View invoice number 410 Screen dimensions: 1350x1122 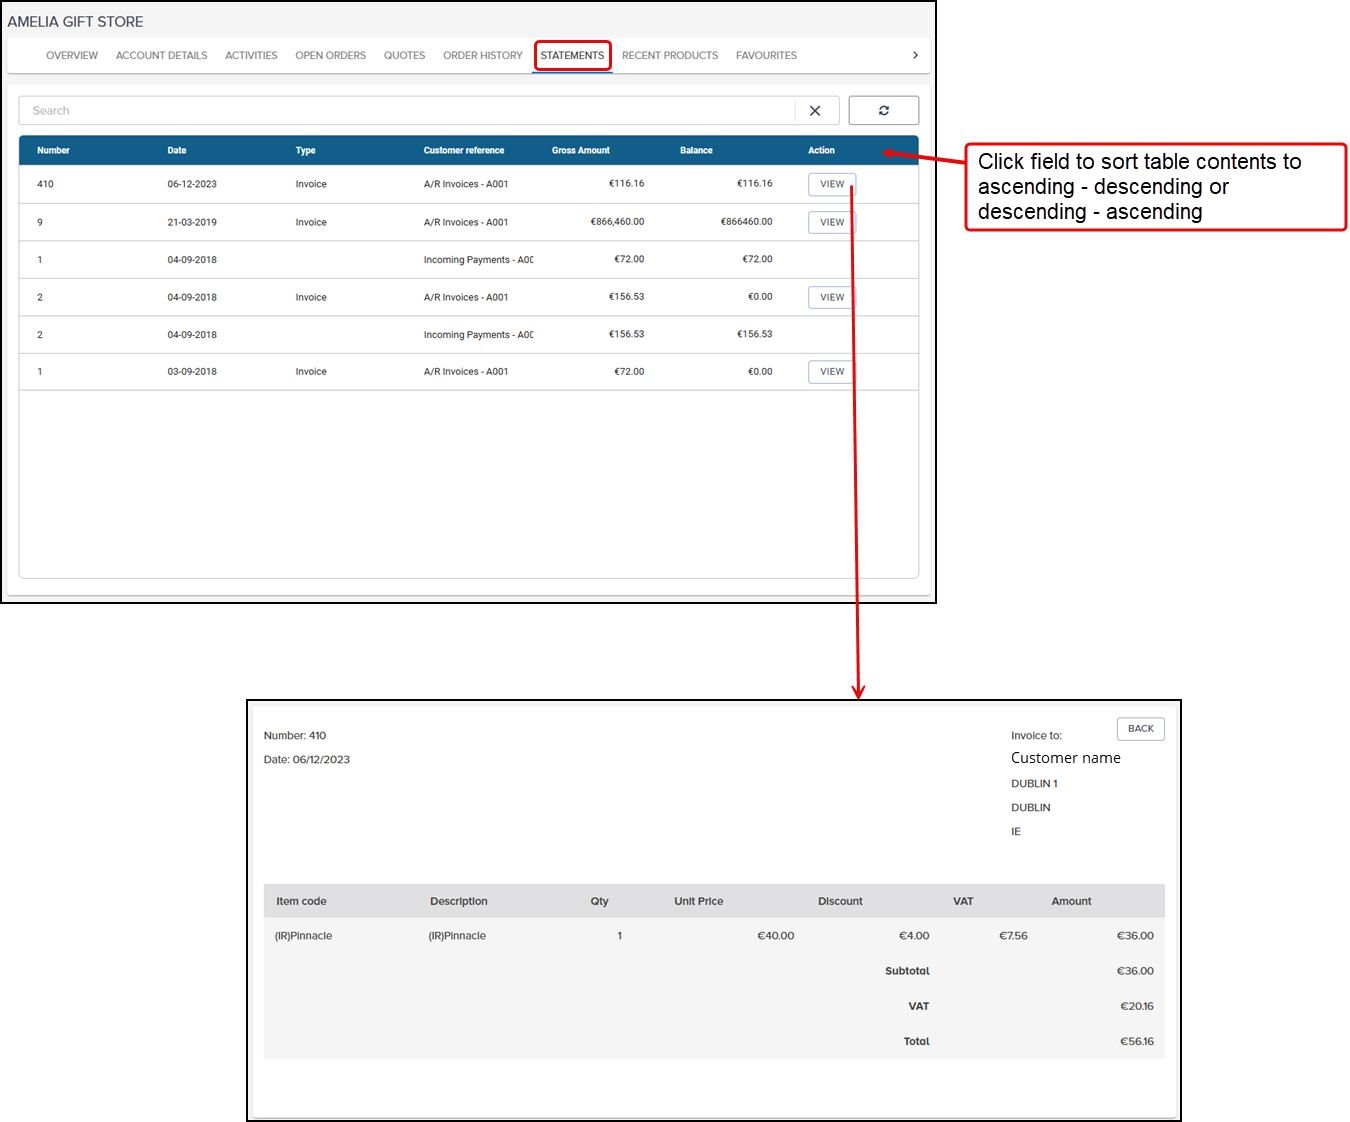(831, 184)
